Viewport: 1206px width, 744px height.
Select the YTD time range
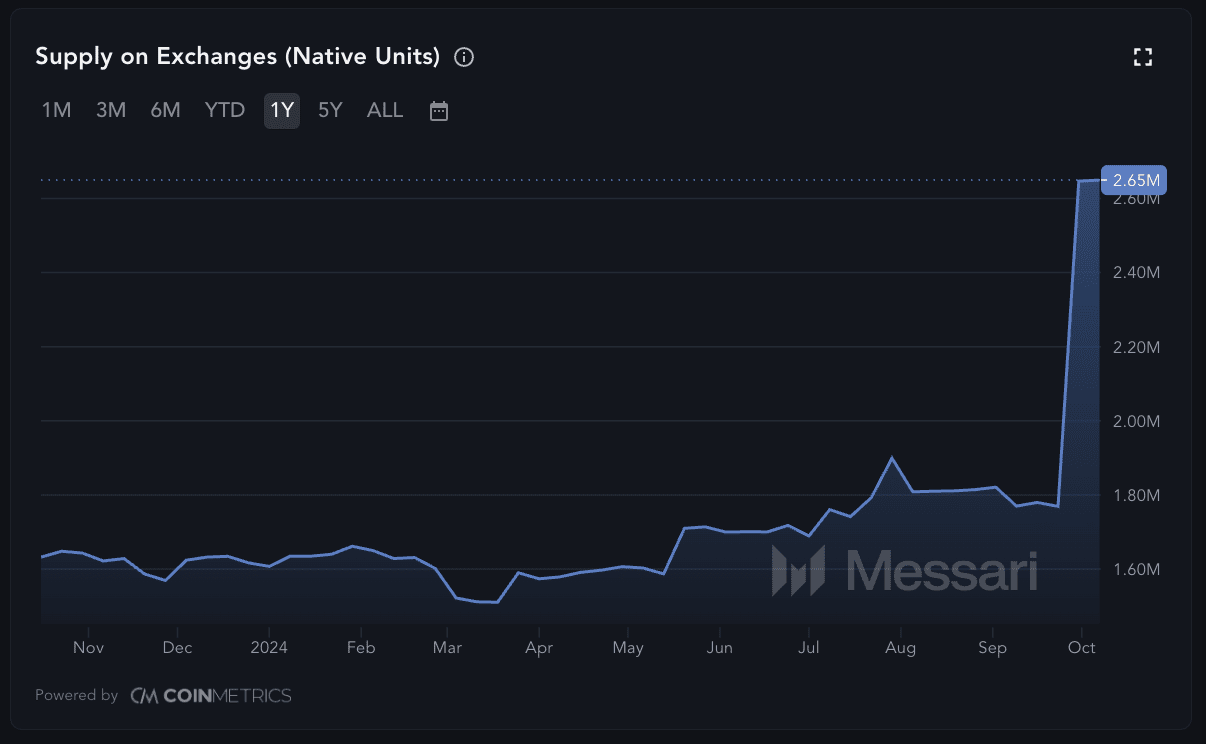coord(225,110)
